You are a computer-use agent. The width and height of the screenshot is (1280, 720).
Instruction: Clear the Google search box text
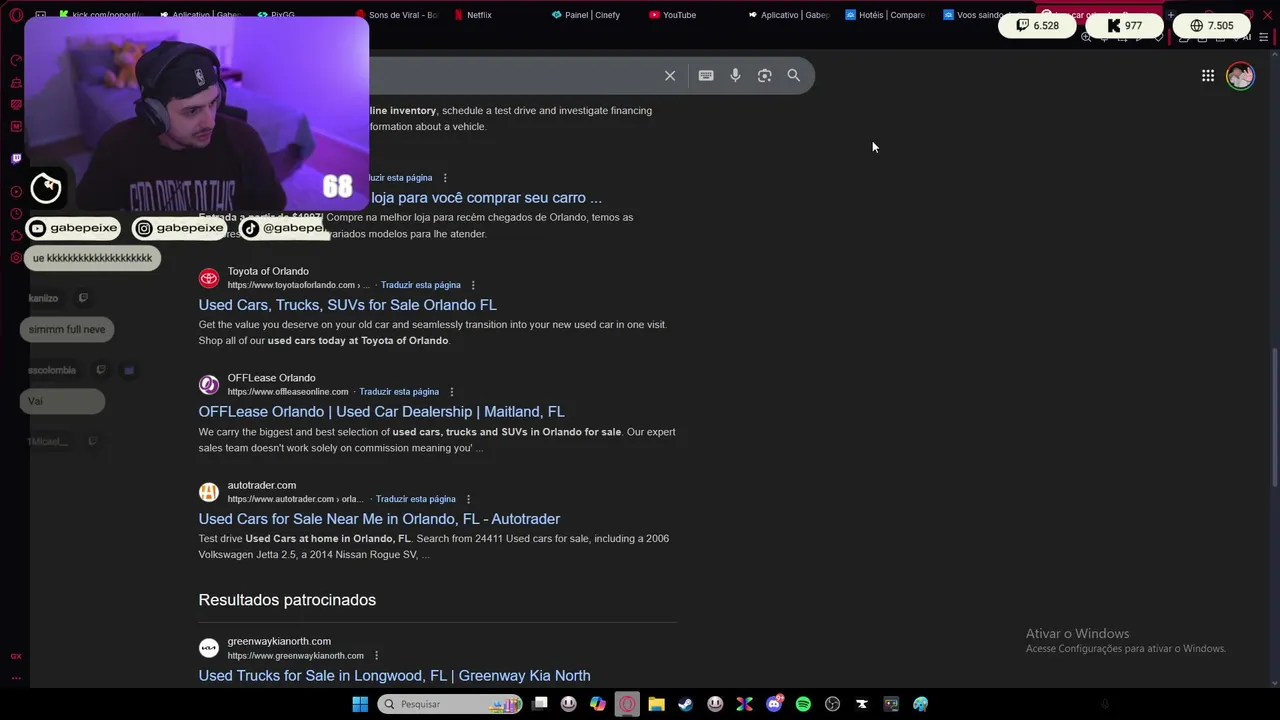click(670, 76)
